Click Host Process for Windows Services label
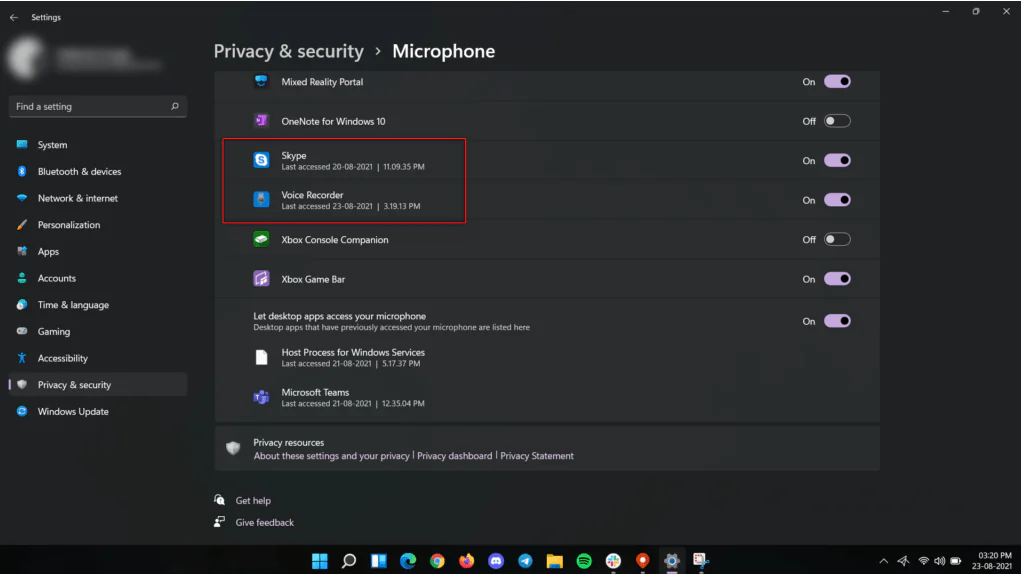The image size is (1021, 574). [x=353, y=352]
